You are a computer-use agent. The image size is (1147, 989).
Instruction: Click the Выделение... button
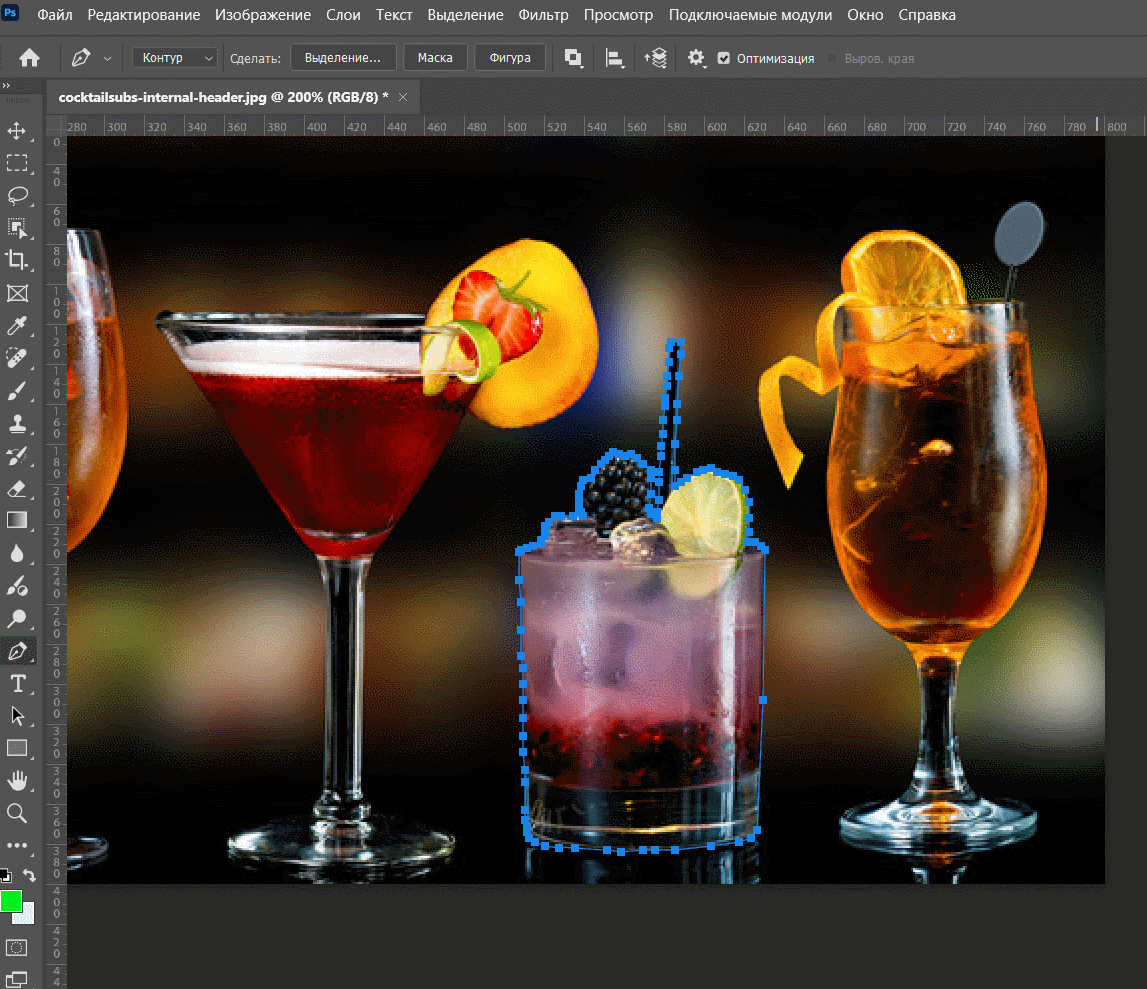pos(343,58)
